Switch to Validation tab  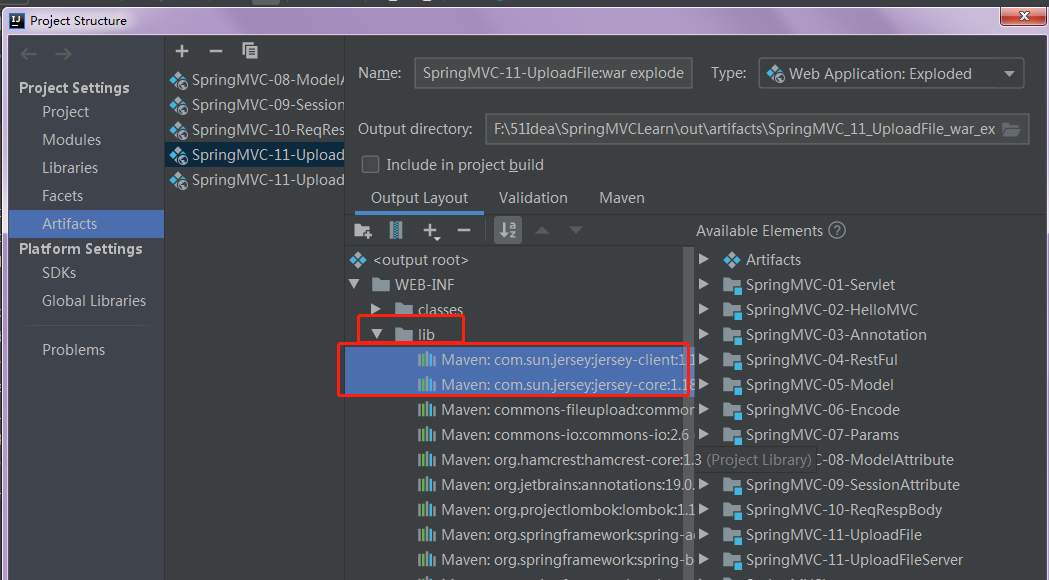point(533,198)
